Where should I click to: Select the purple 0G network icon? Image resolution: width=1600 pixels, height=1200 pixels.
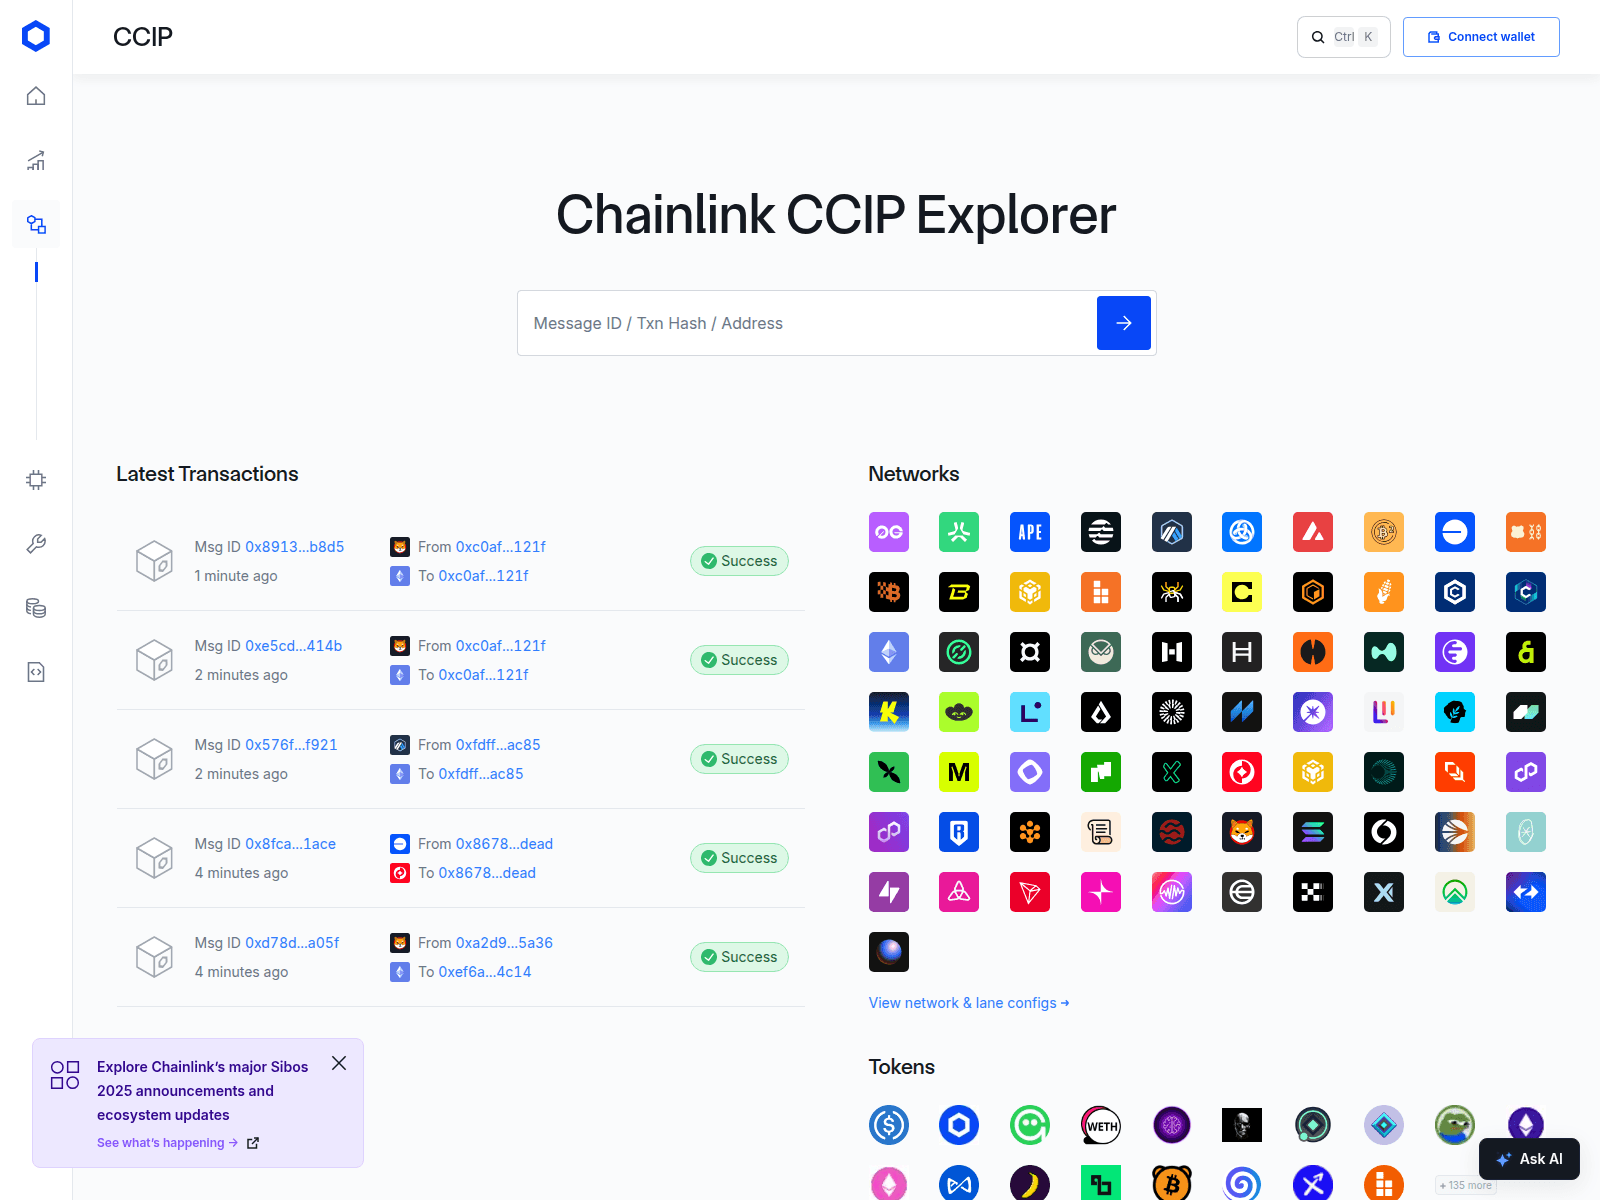[x=889, y=532]
